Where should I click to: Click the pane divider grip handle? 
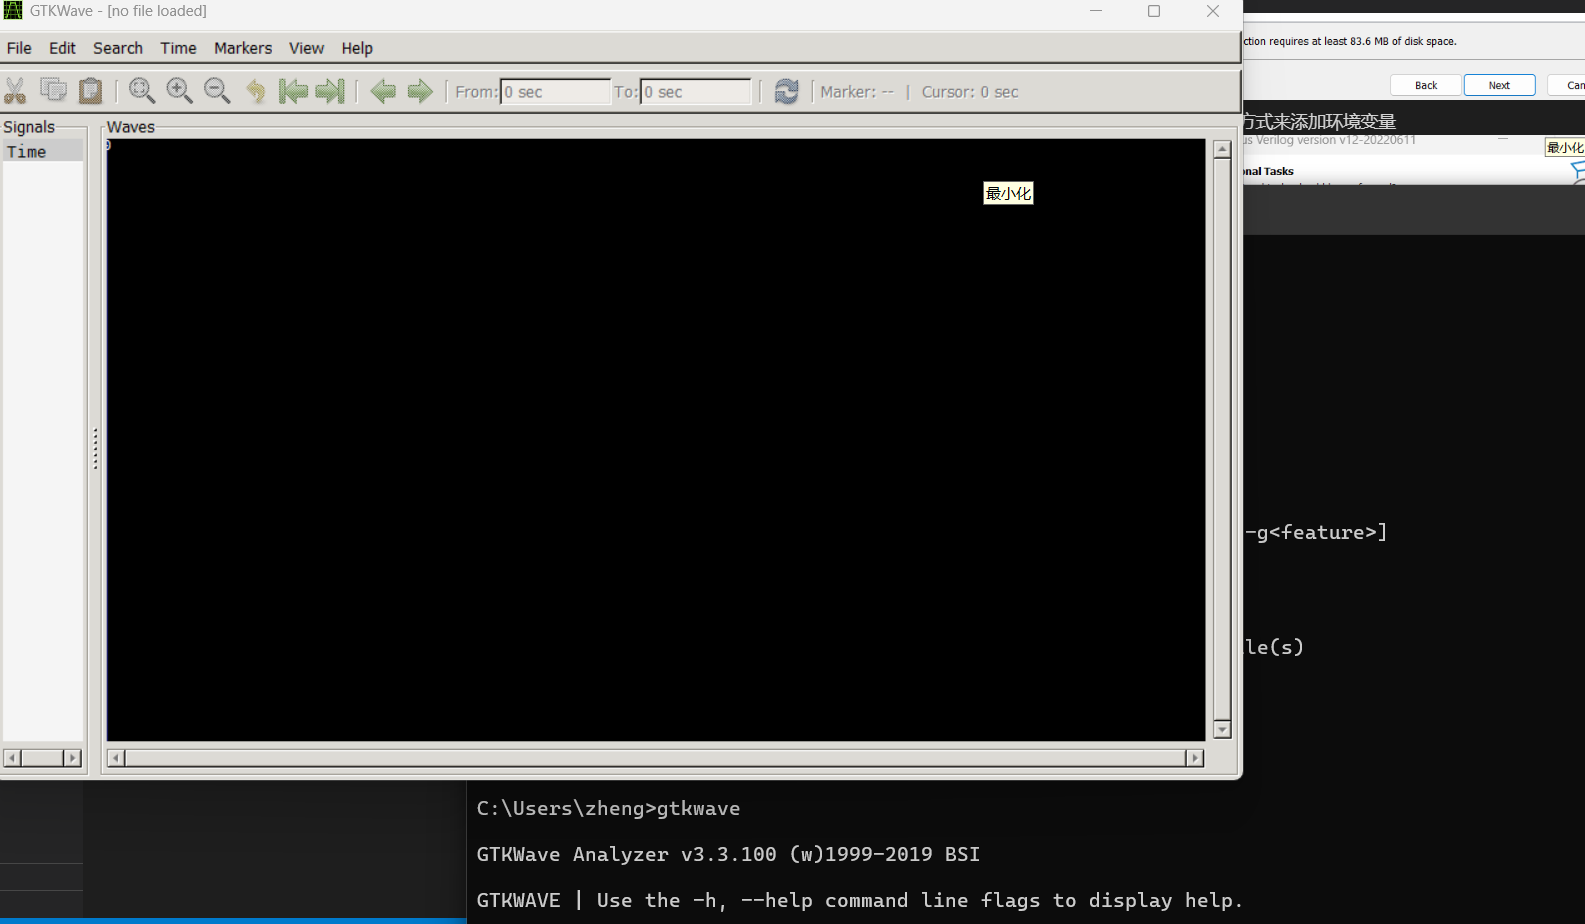point(95,448)
